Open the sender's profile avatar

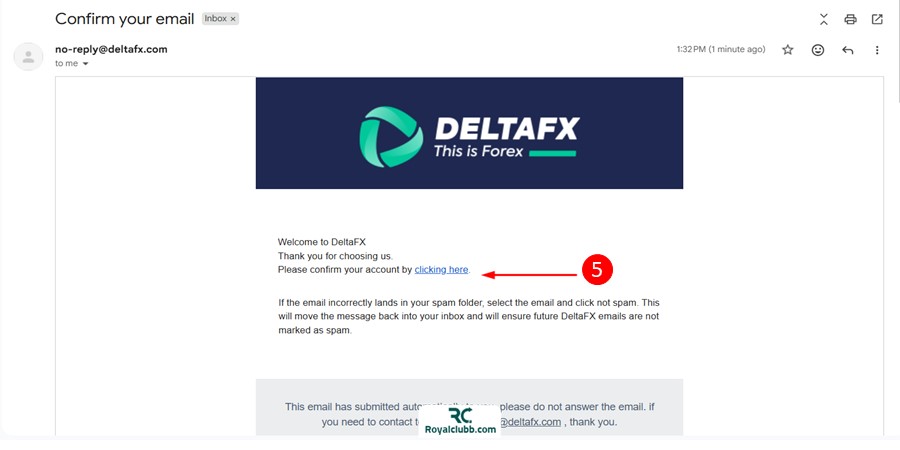(x=28, y=56)
